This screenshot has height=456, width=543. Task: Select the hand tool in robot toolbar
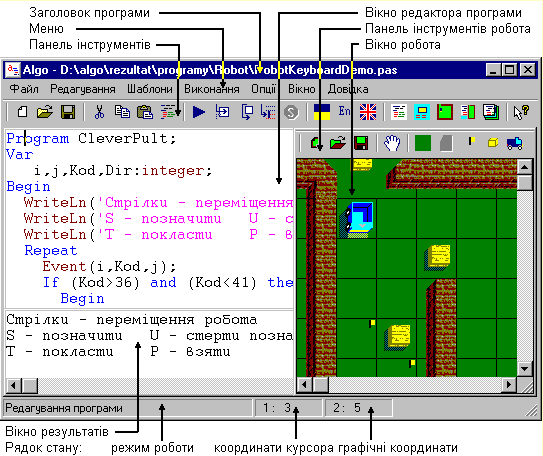(392, 143)
